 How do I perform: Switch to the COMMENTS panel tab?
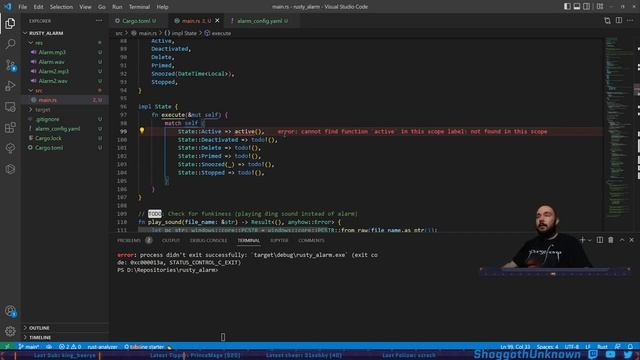pyautogui.click(x=311, y=240)
